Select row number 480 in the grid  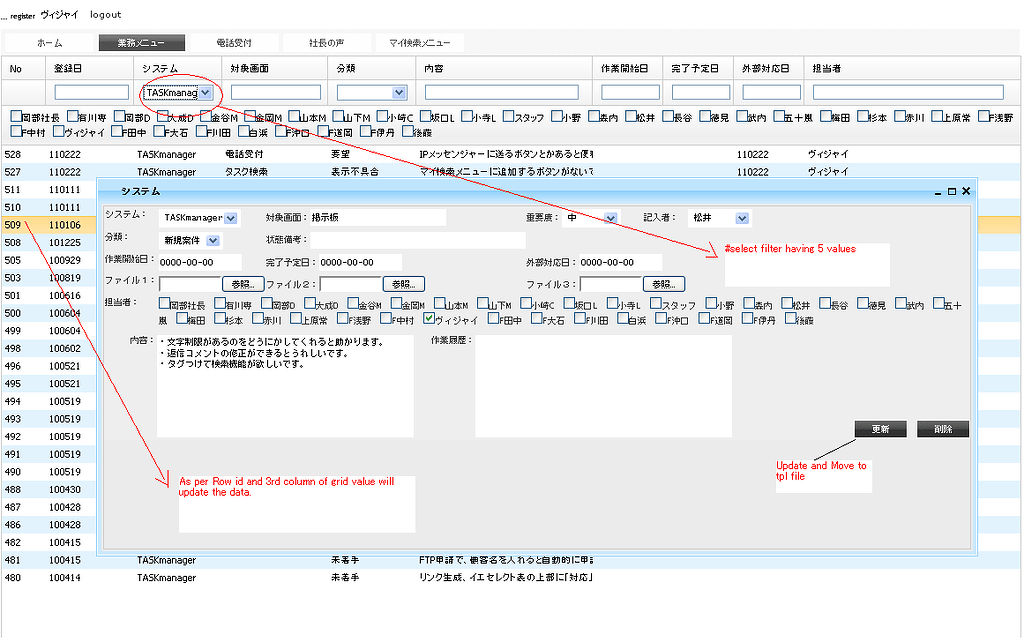click(13, 578)
